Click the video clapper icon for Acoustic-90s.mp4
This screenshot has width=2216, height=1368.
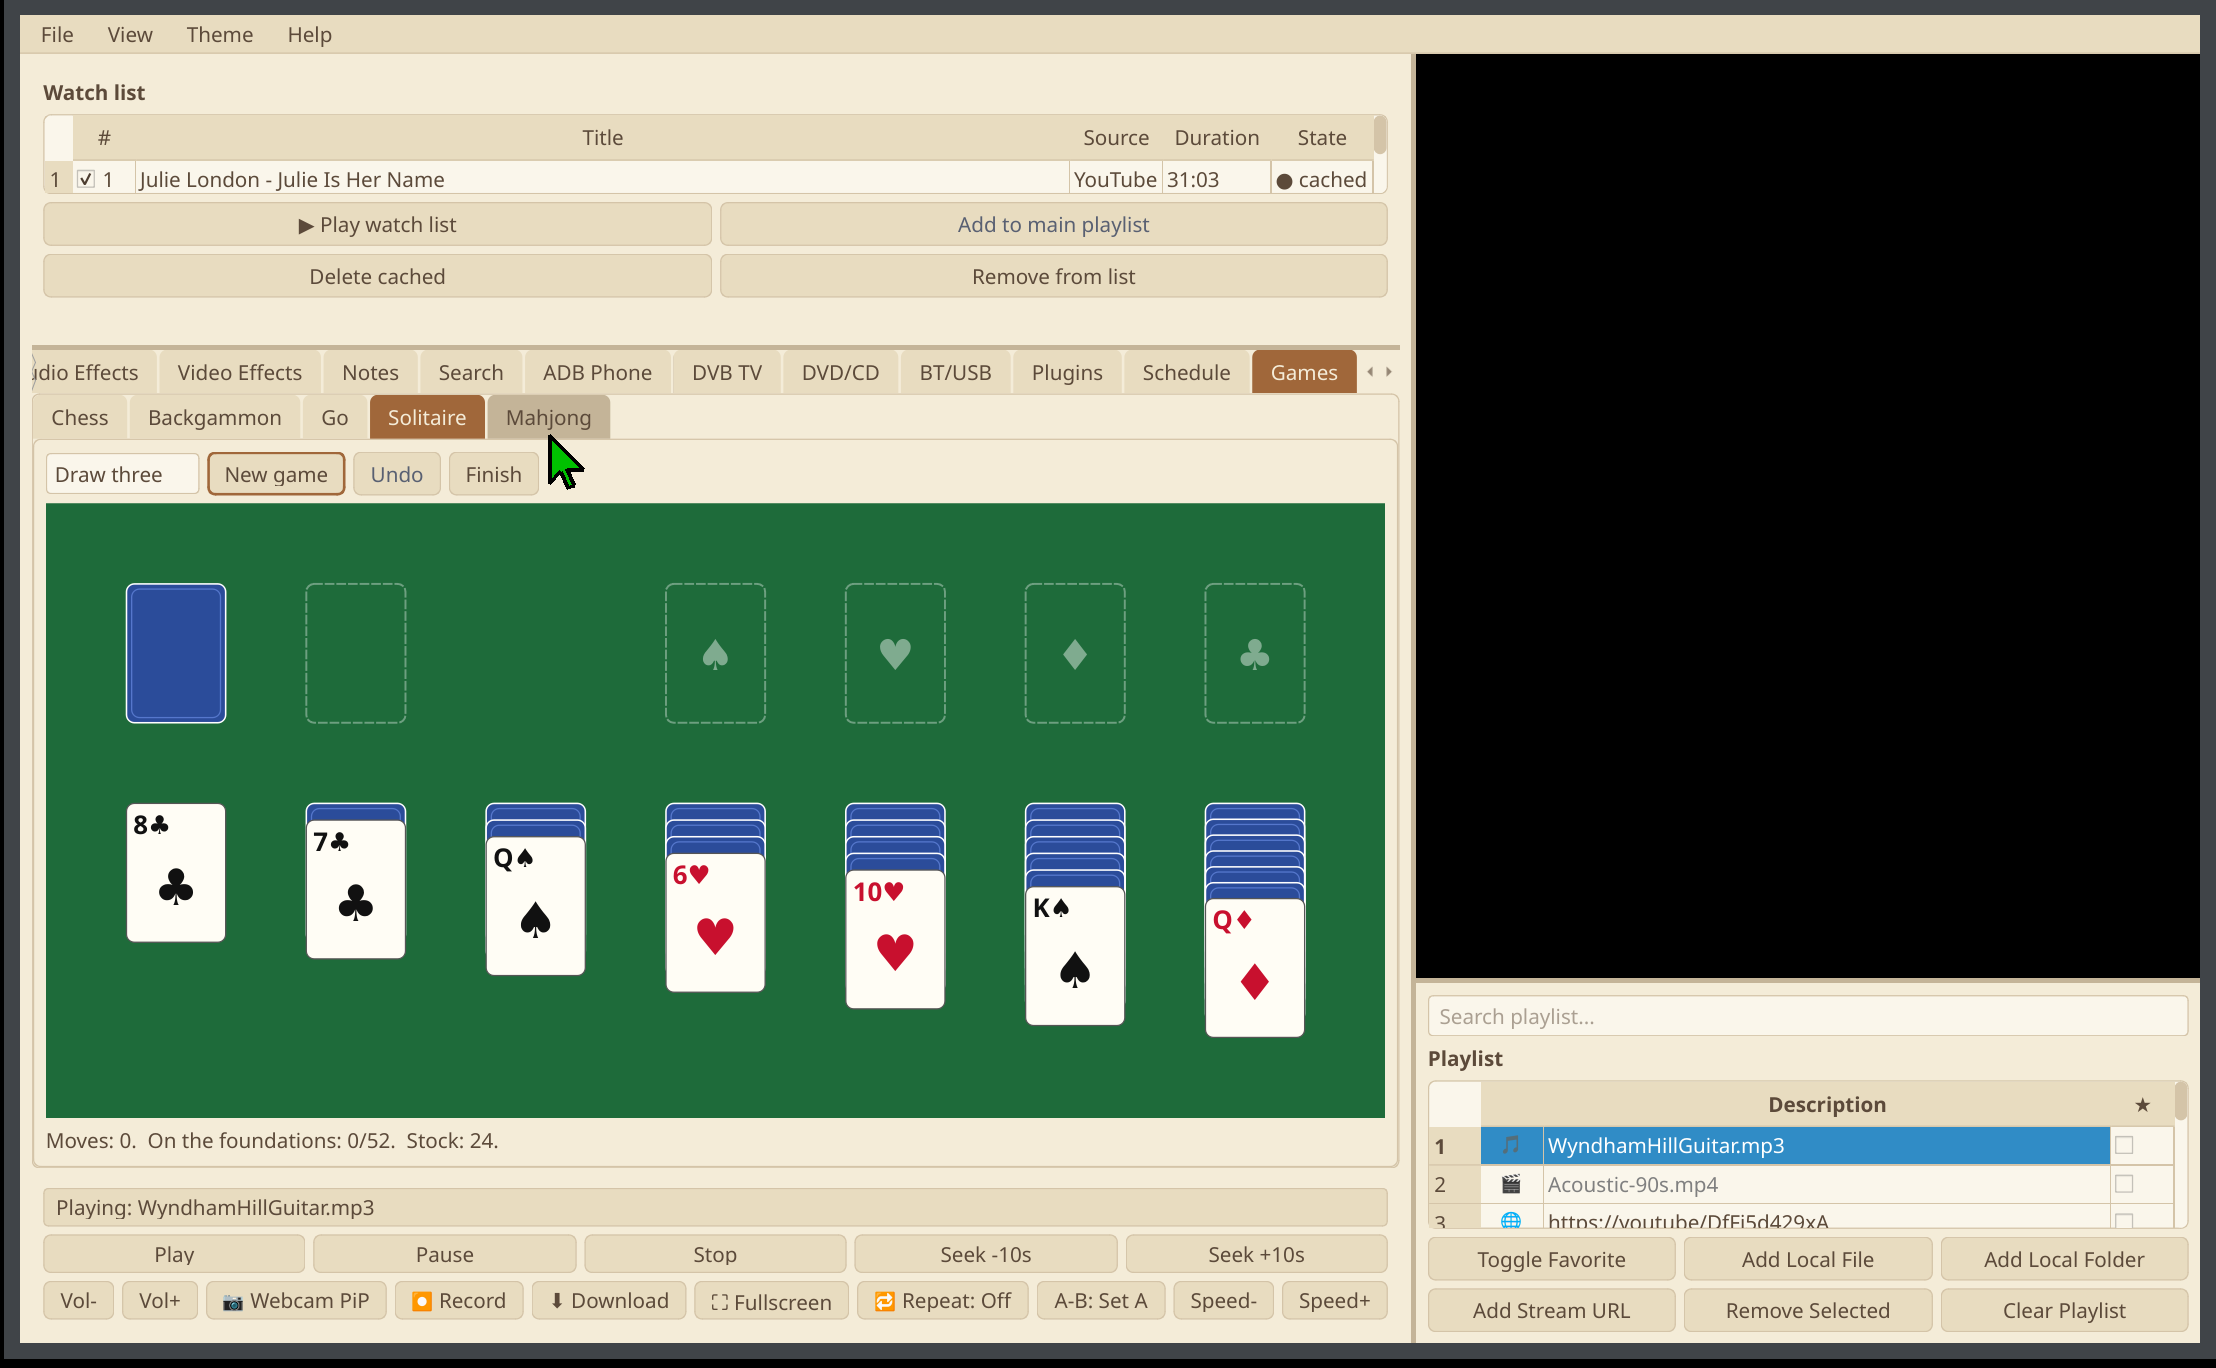coord(1511,1184)
